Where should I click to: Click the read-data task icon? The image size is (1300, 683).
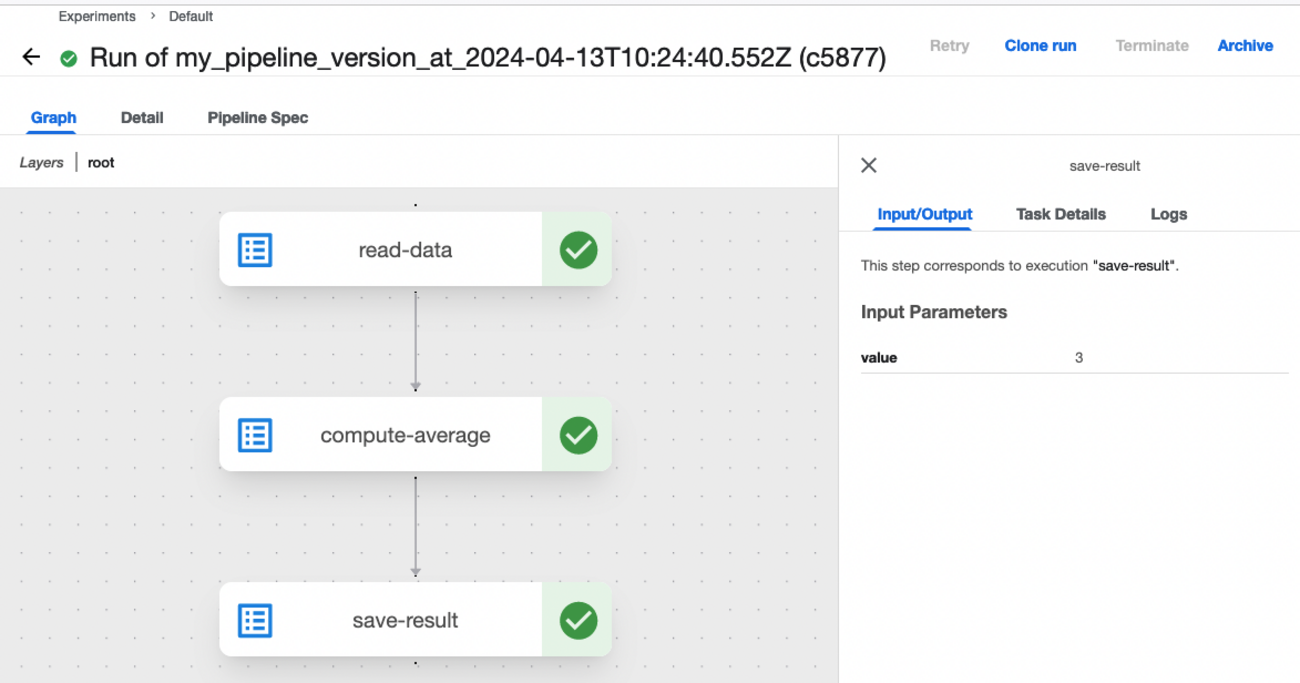pos(256,249)
